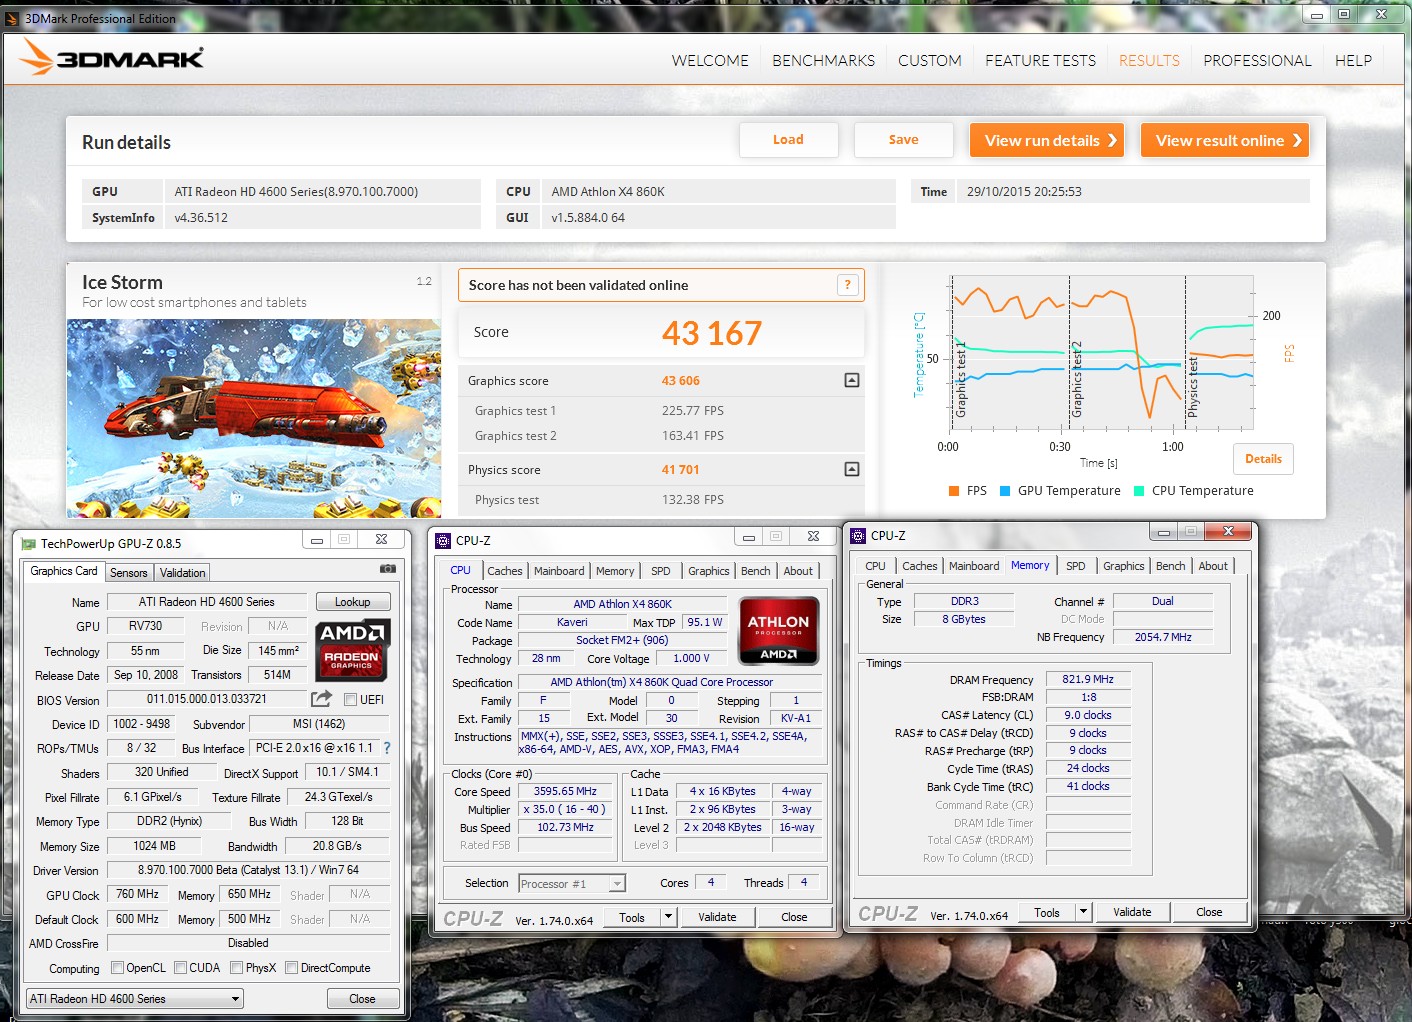Click Validate button in CPU-Z CPU window

717,917
